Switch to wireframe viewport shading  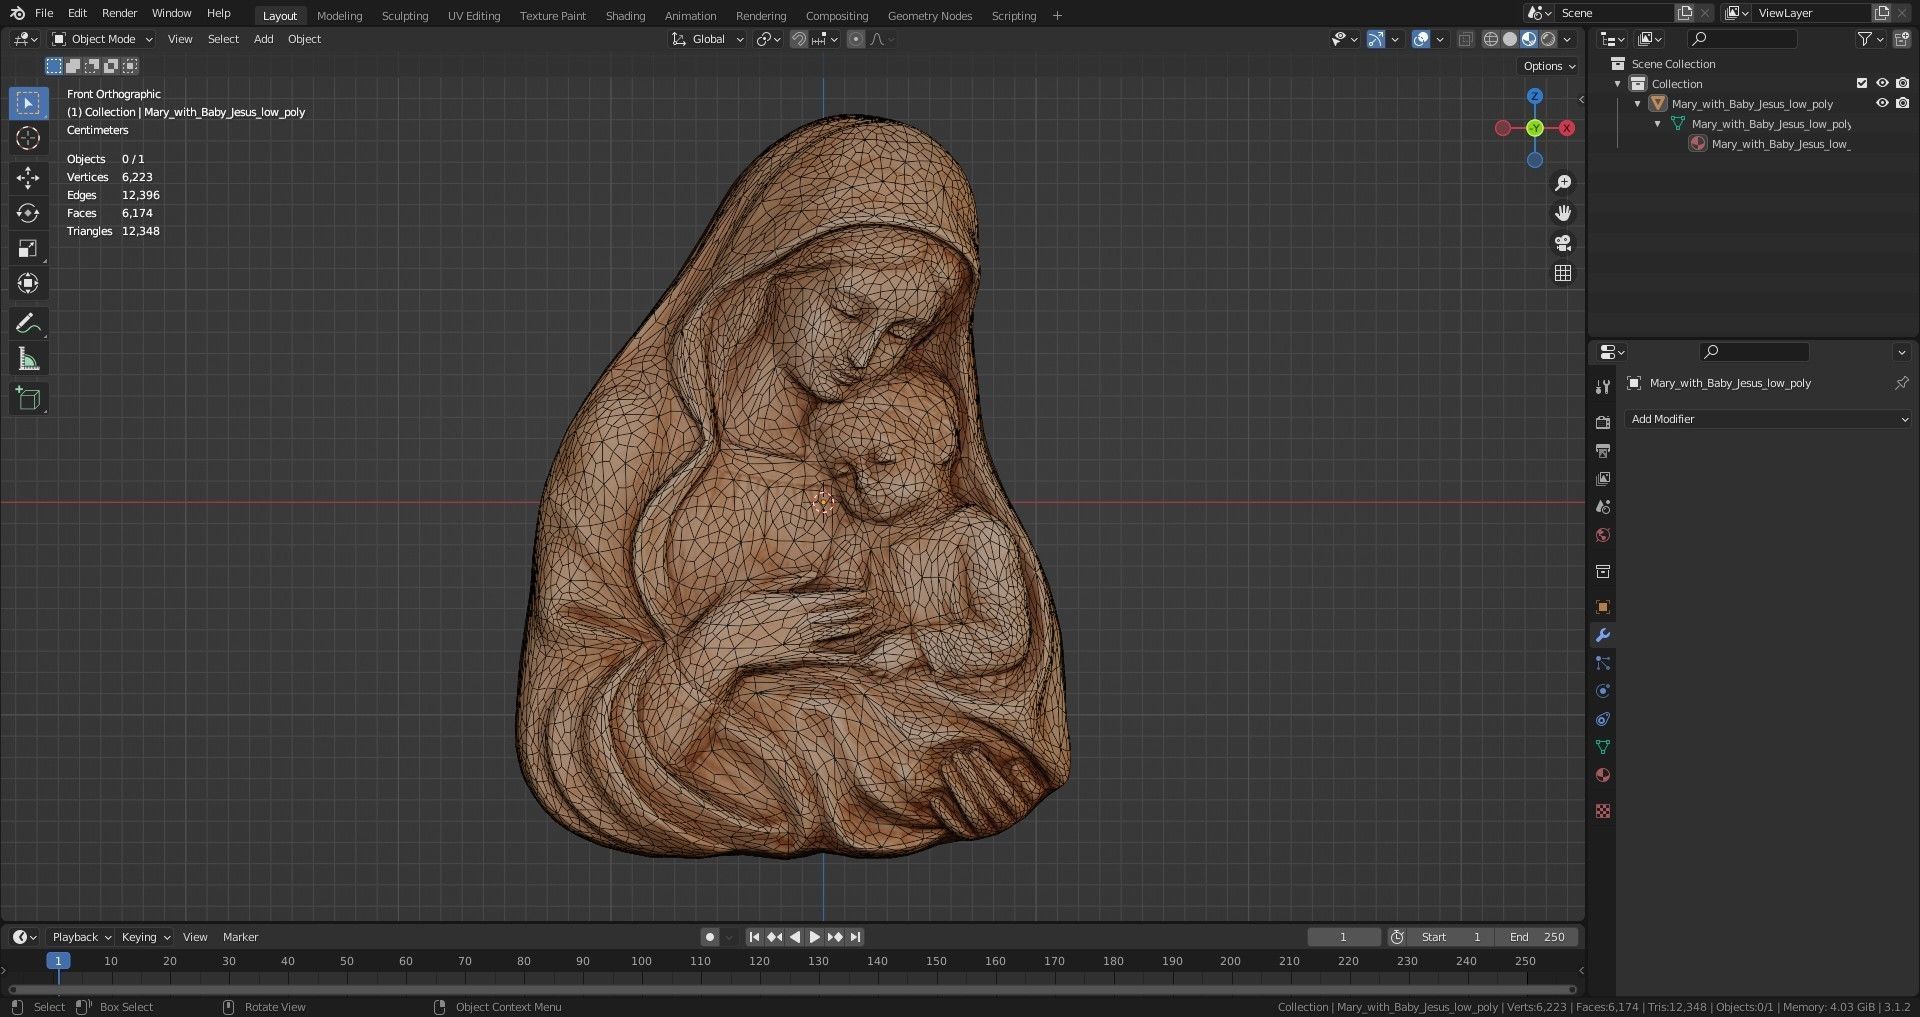(x=1491, y=39)
